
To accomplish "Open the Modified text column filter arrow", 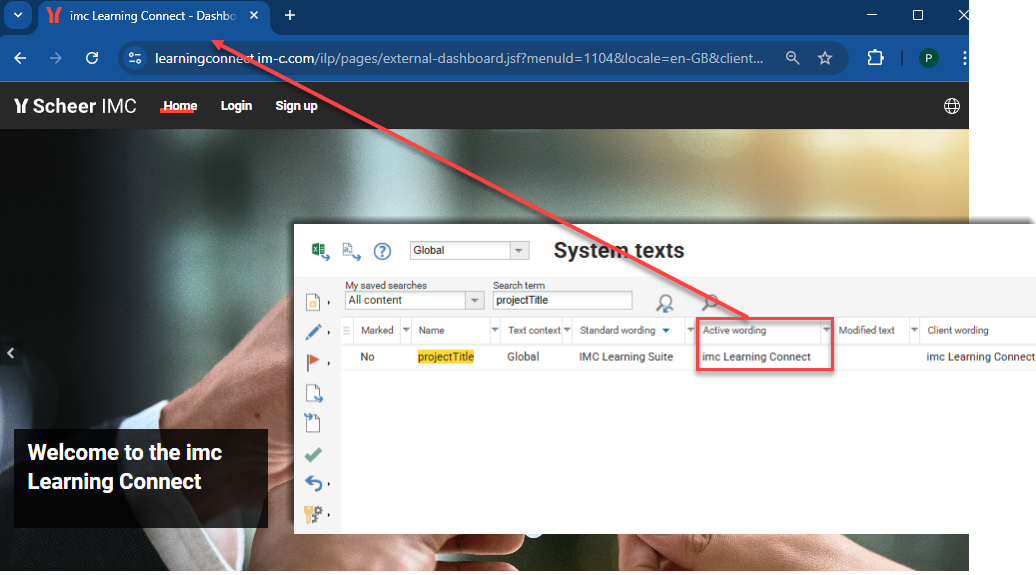I will 914,330.
